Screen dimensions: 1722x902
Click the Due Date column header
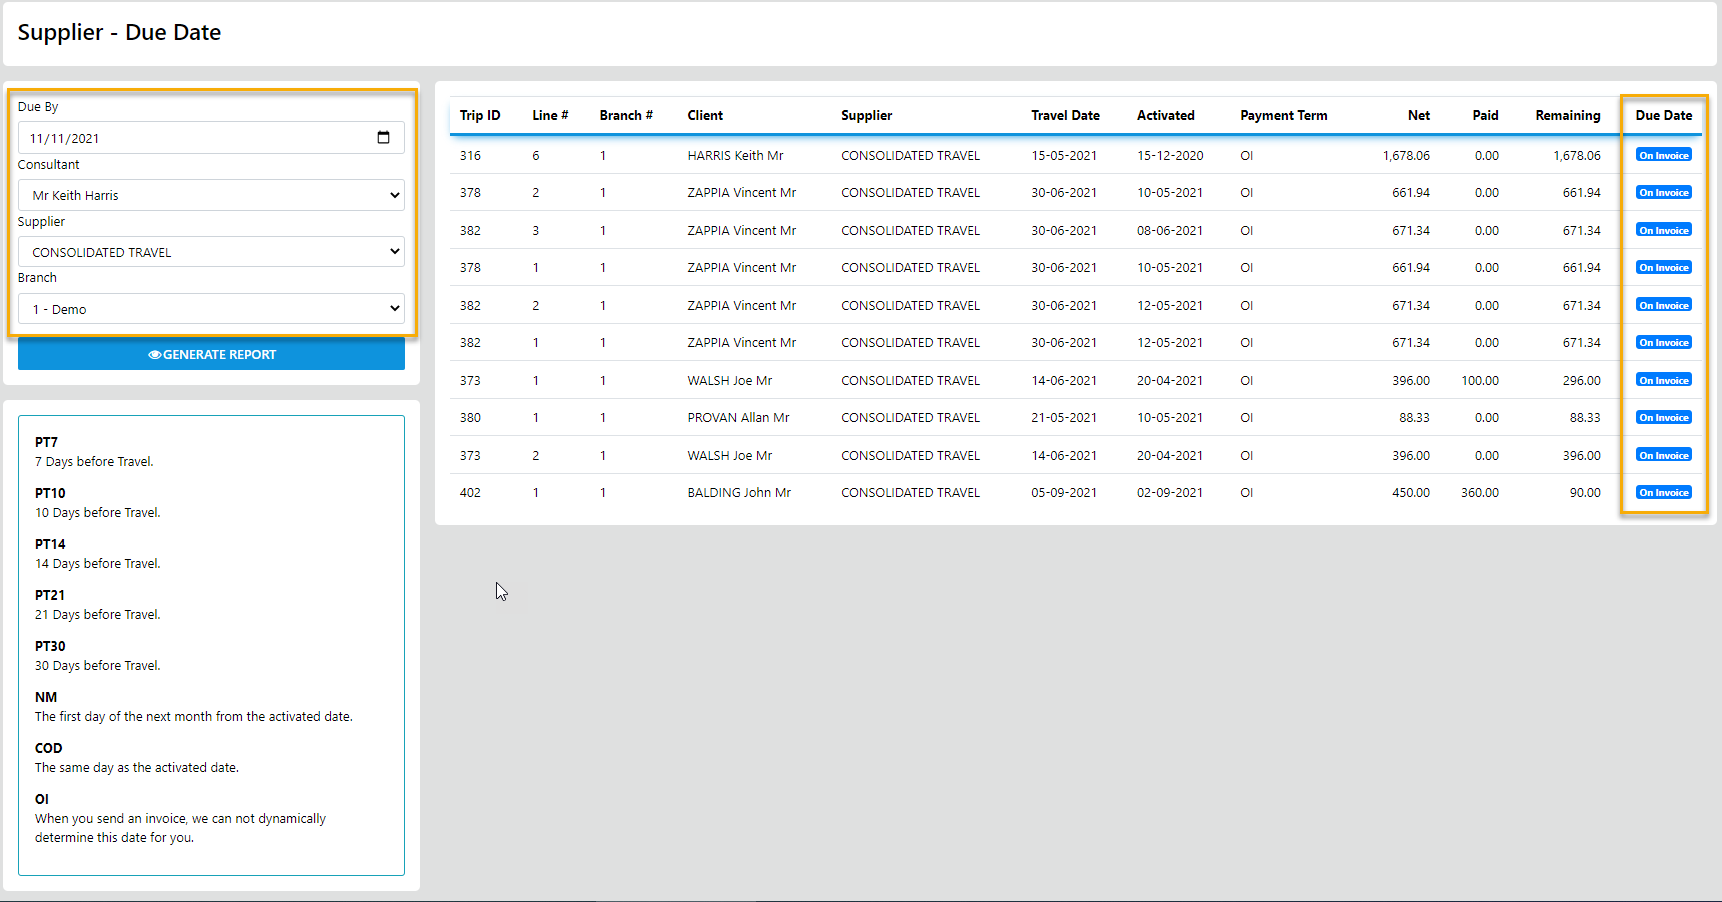[1663, 115]
